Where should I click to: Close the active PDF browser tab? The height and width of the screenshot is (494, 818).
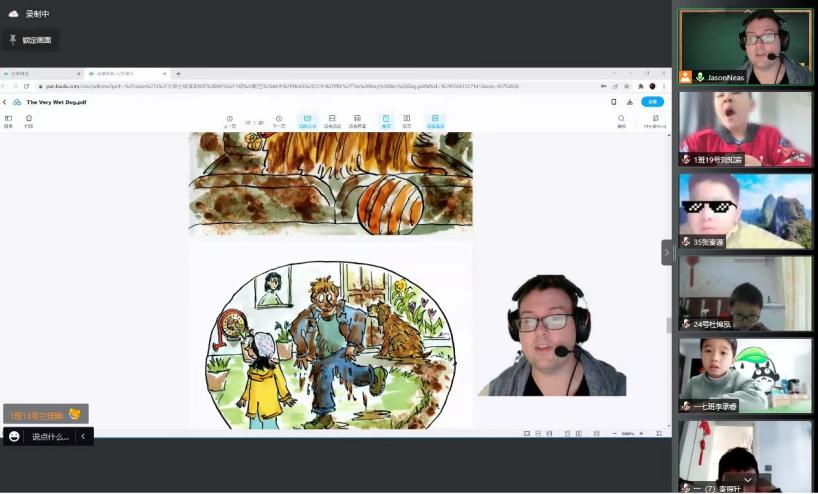point(165,74)
